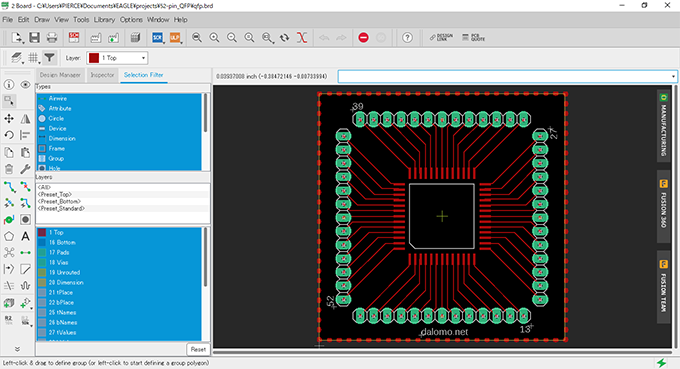The width and height of the screenshot is (680, 369).
Task: Toggle Airwire type in filter list
Action: pos(118,98)
